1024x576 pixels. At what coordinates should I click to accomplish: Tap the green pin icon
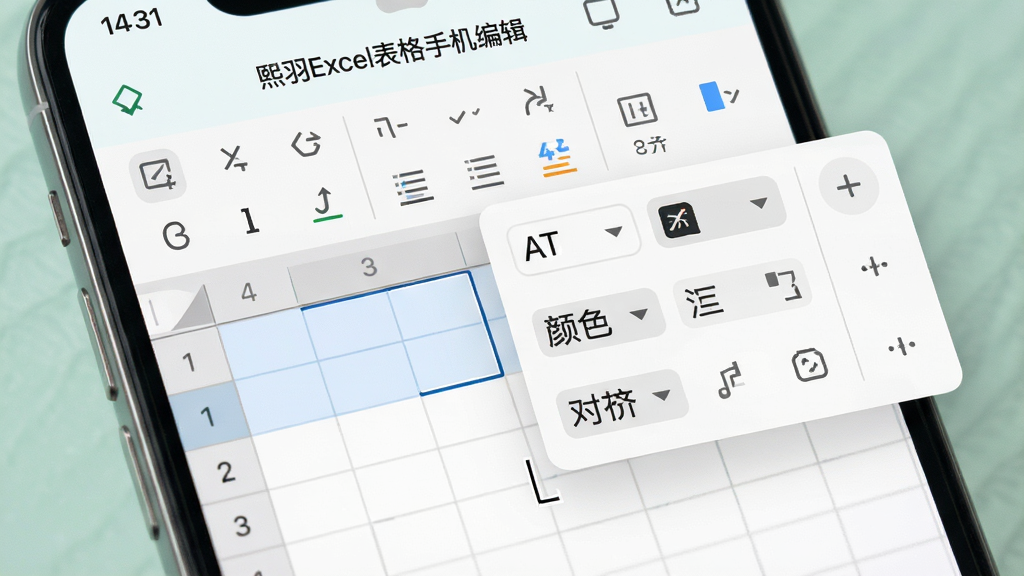point(128,100)
